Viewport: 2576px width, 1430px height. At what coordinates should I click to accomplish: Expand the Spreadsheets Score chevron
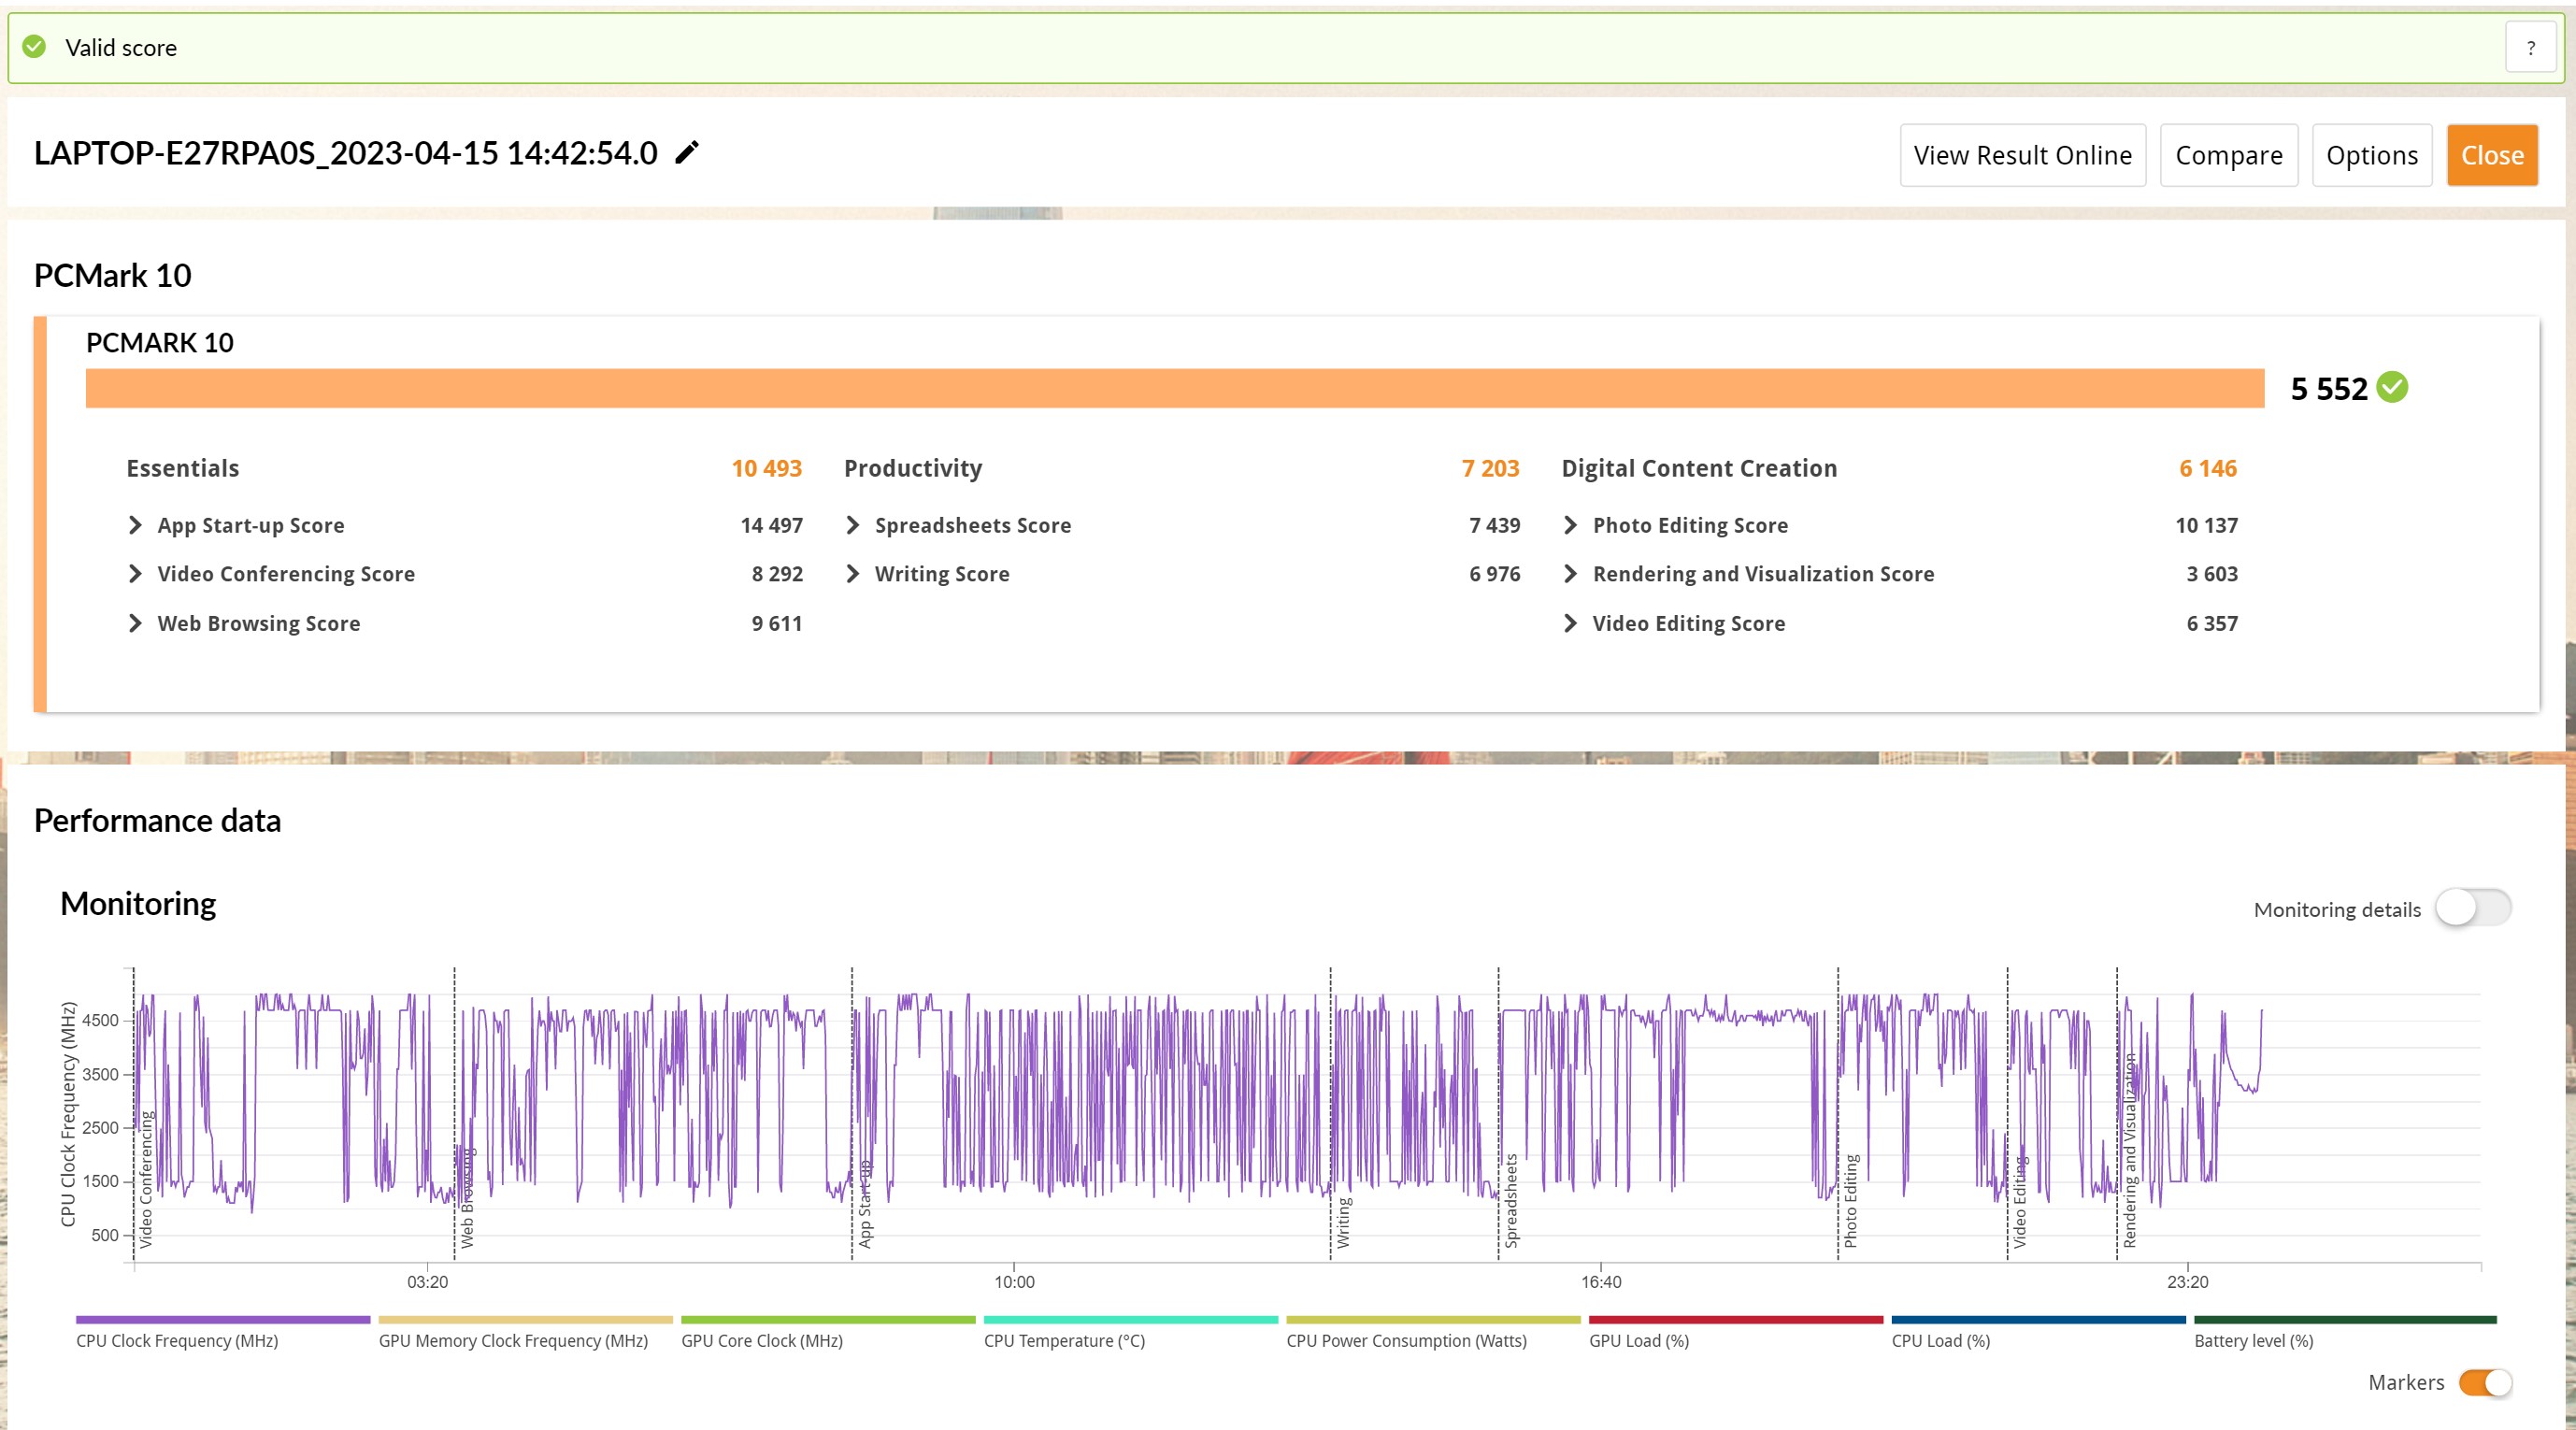click(x=853, y=525)
